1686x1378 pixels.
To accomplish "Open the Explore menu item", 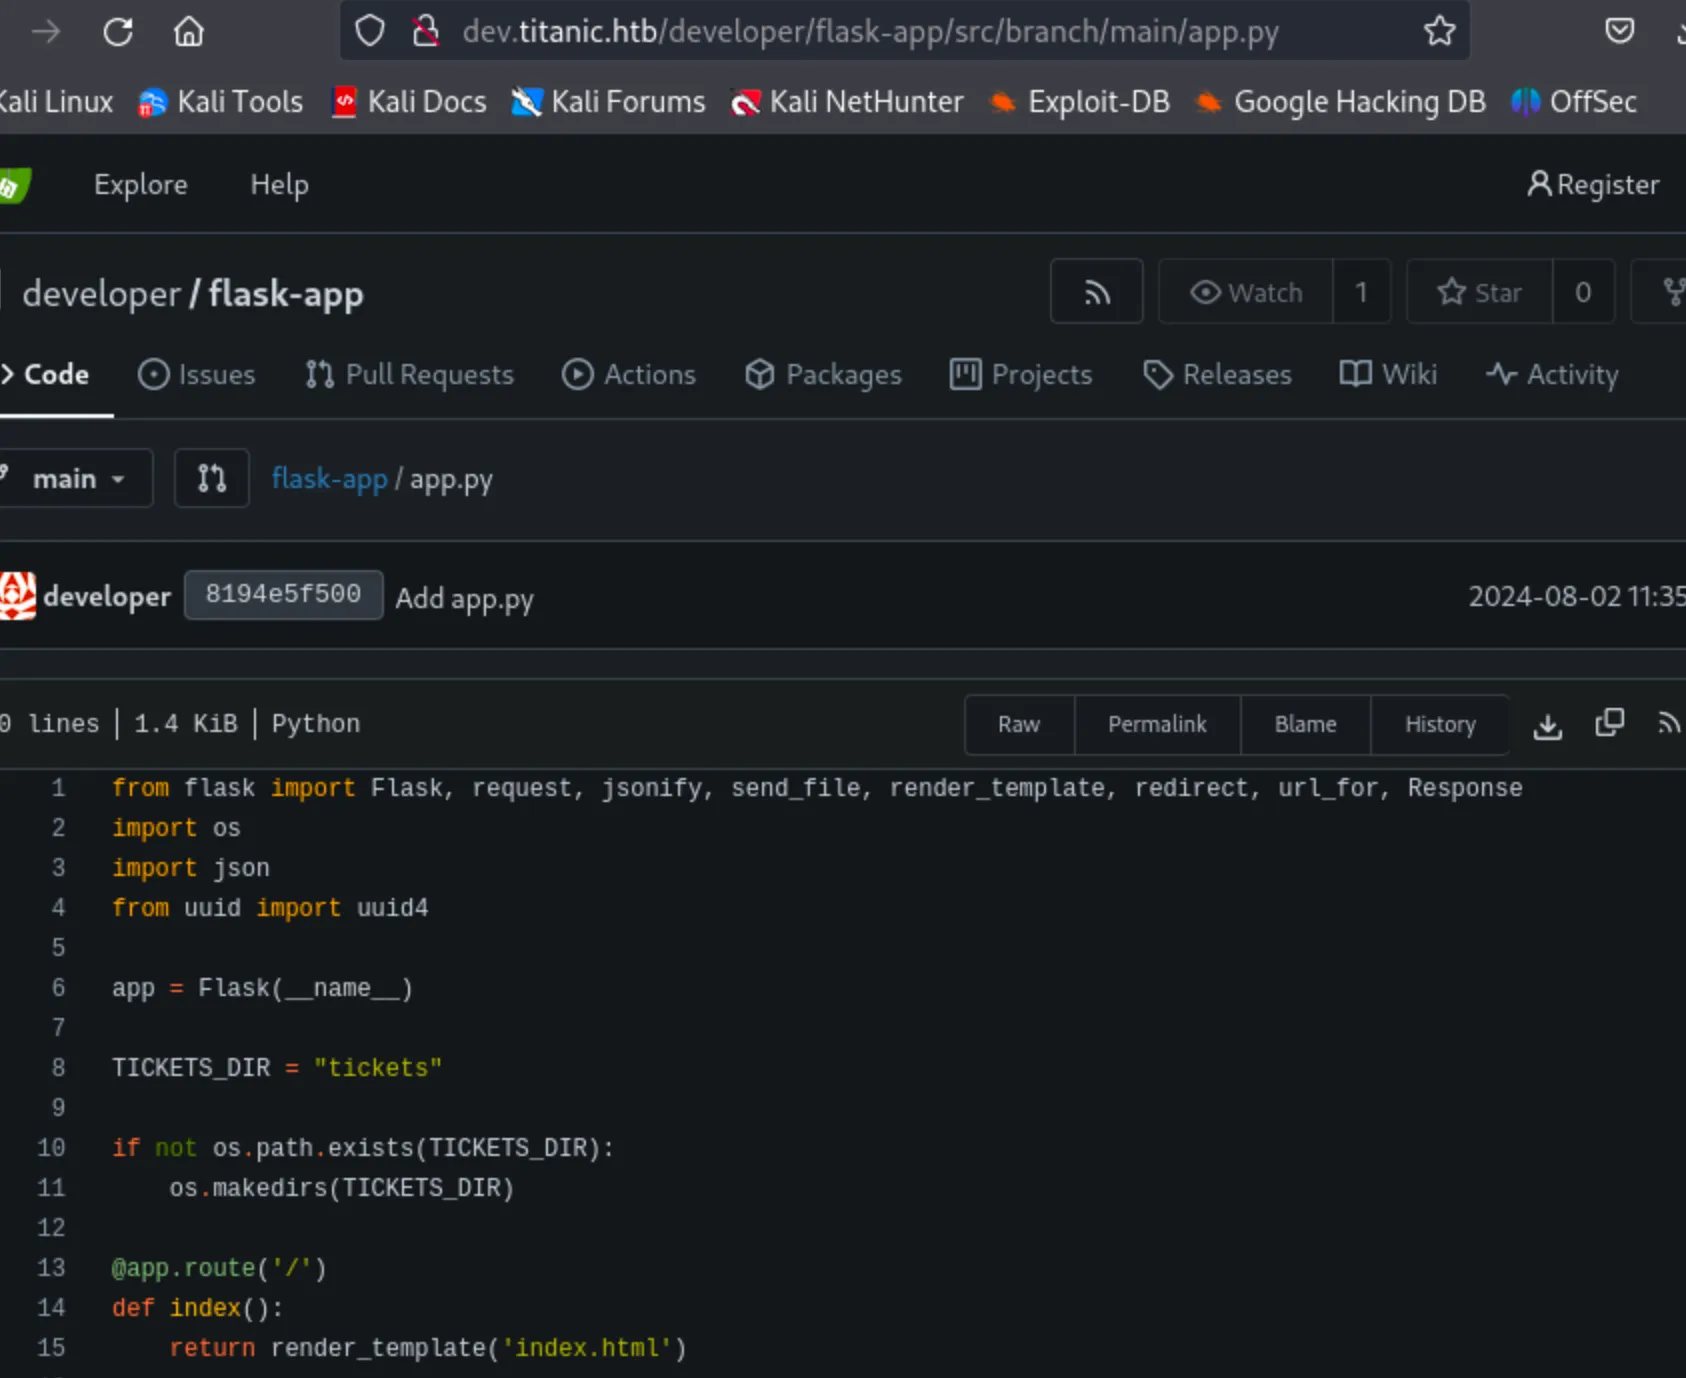I will pos(141,185).
